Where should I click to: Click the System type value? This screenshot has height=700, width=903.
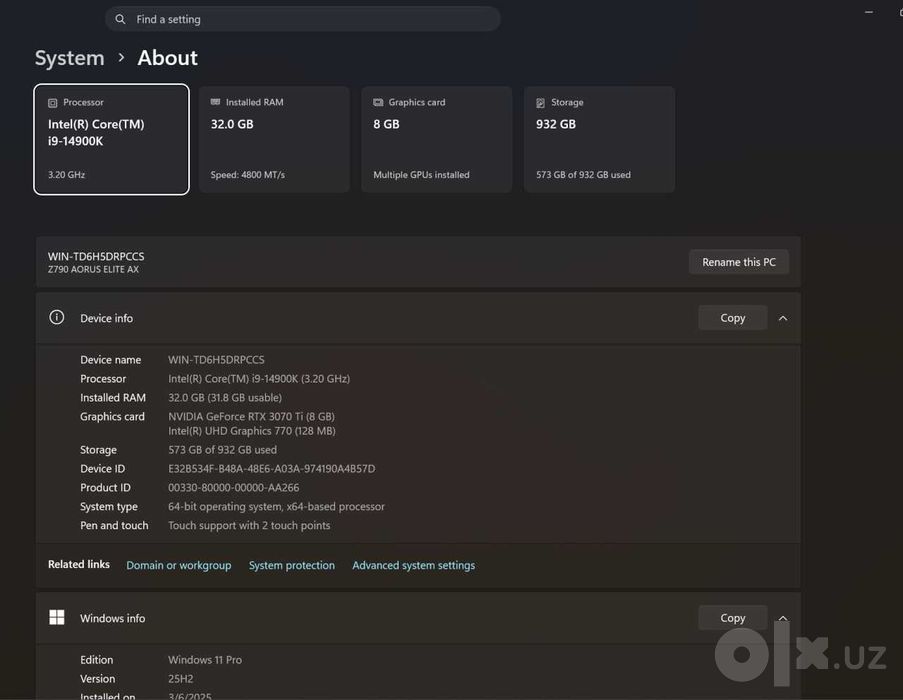coord(276,507)
